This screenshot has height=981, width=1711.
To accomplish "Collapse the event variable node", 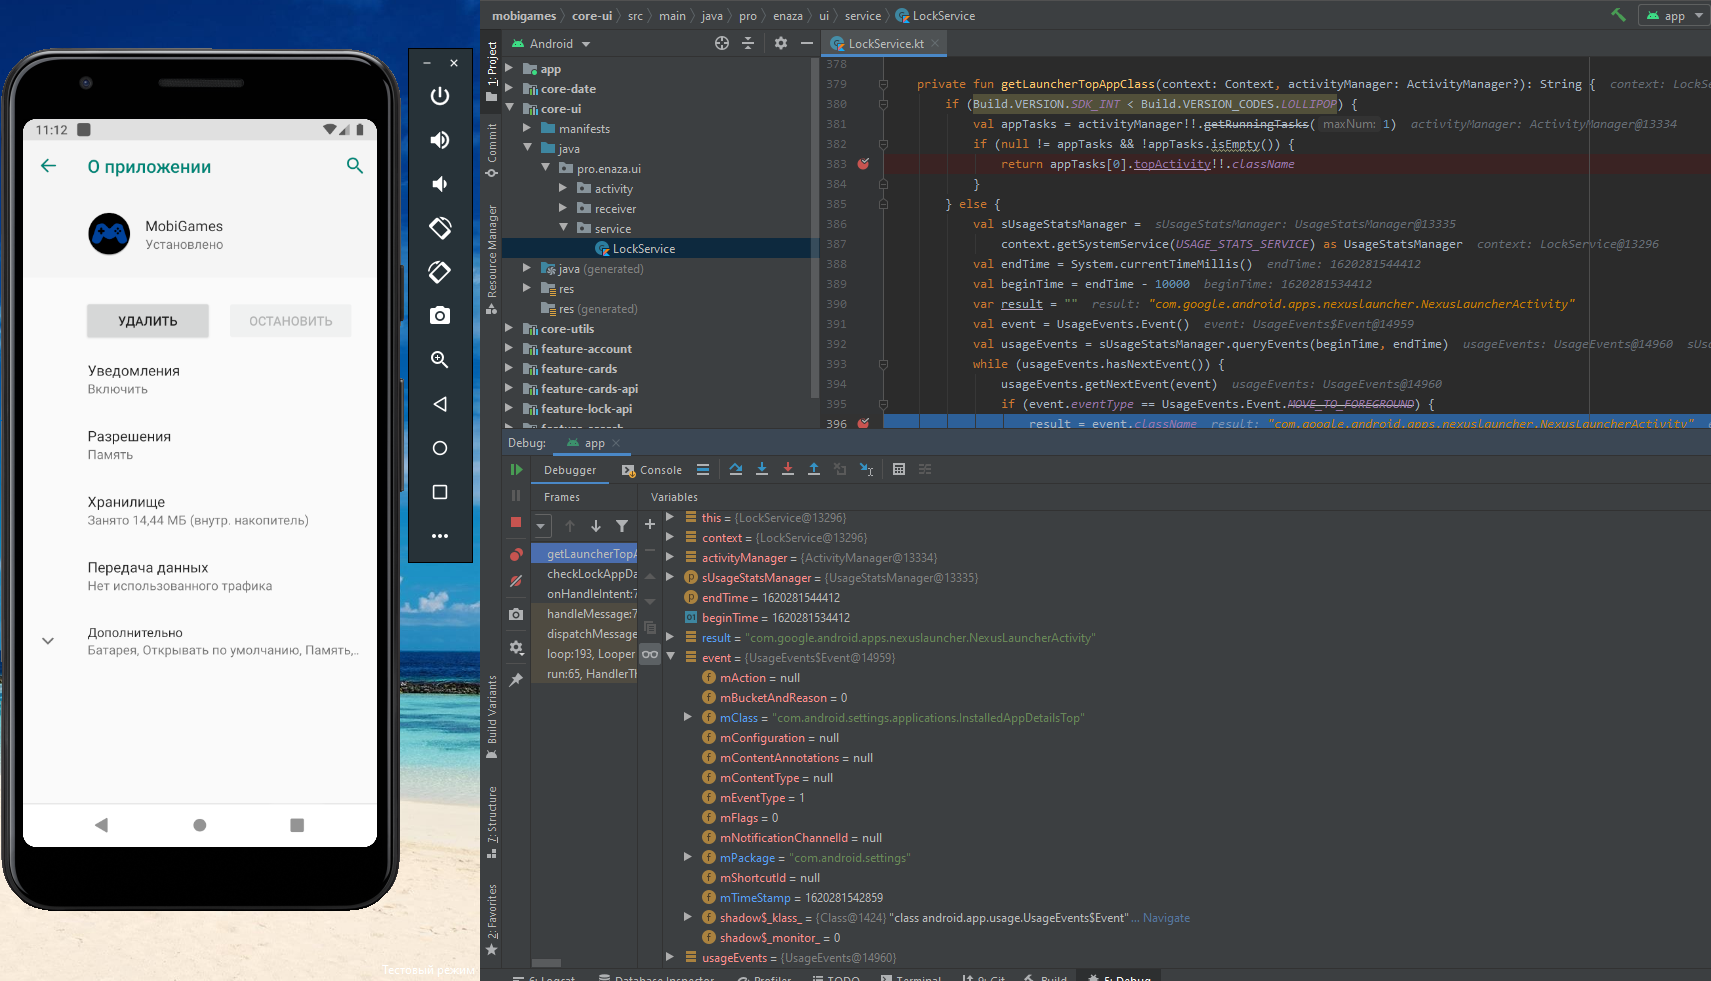I will pos(670,657).
